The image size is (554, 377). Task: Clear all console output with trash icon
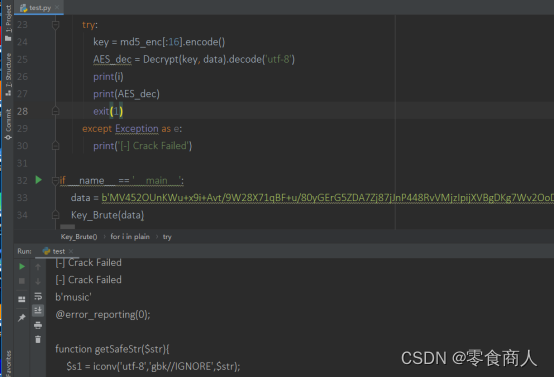[x=38, y=340]
